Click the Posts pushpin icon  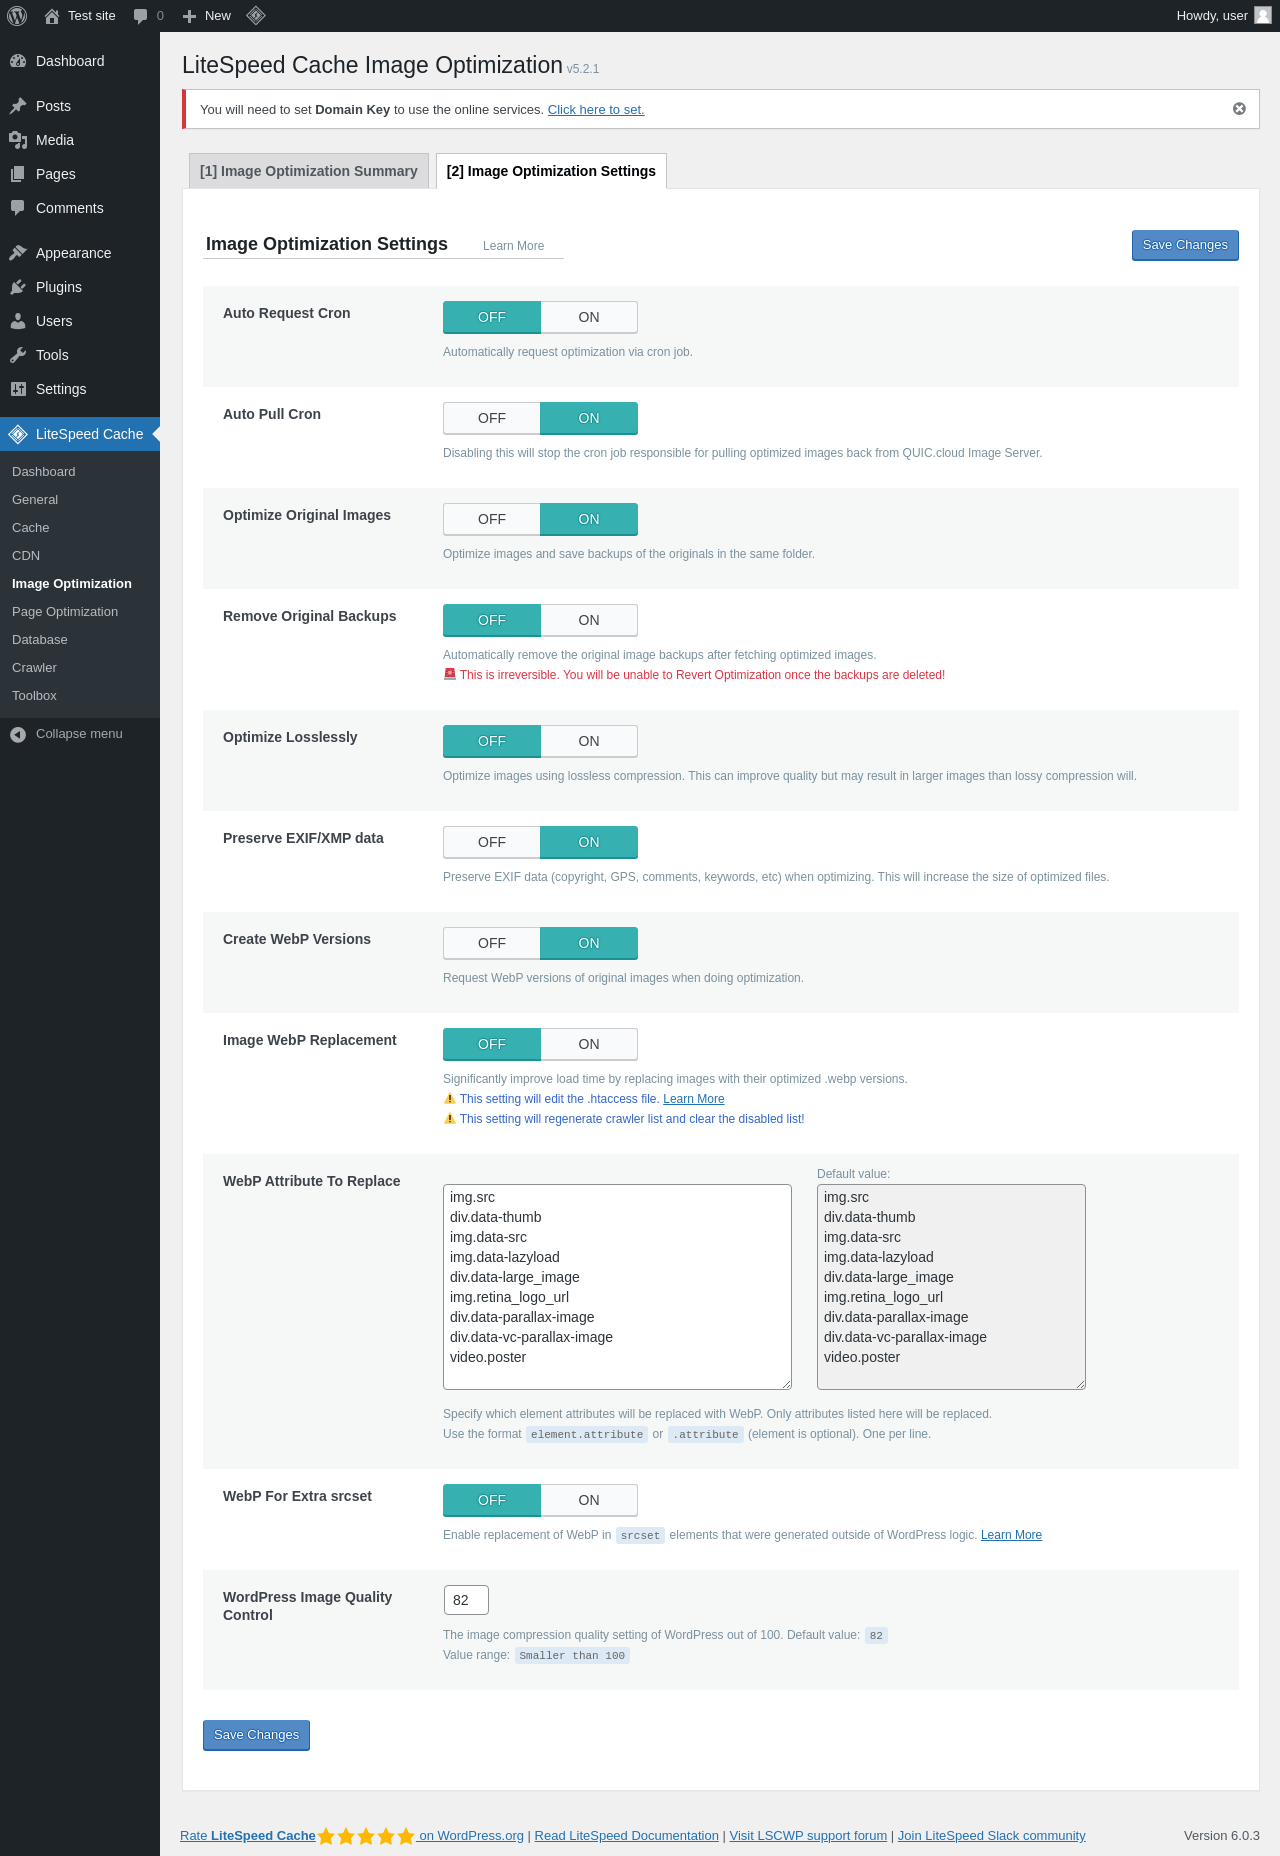pyautogui.click(x=18, y=106)
